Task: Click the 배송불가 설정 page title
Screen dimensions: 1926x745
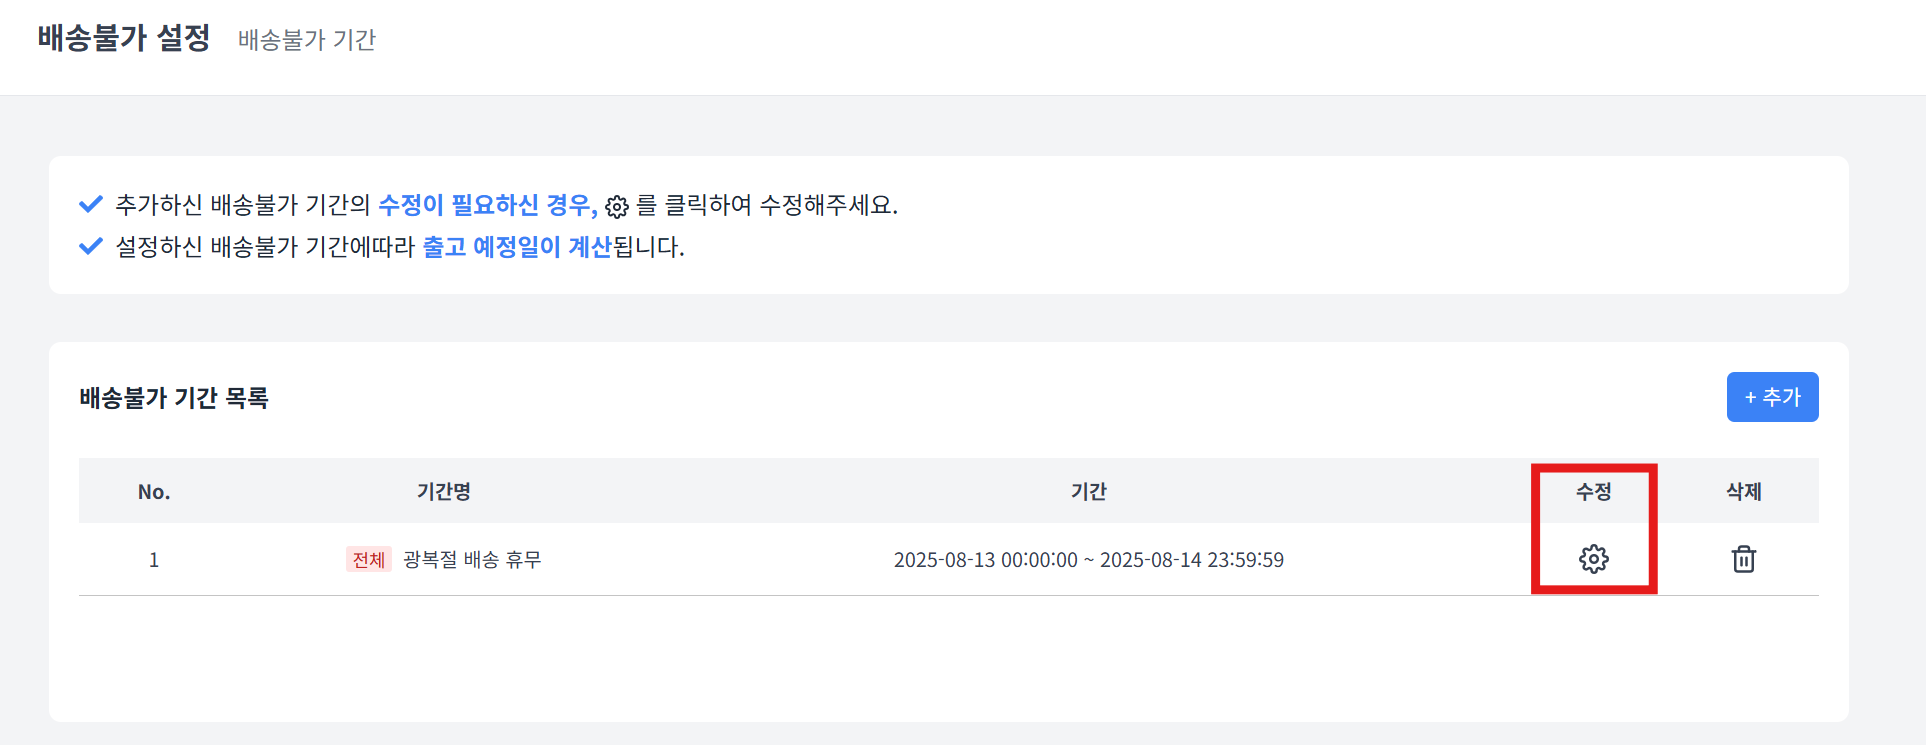Action: (124, 38)
